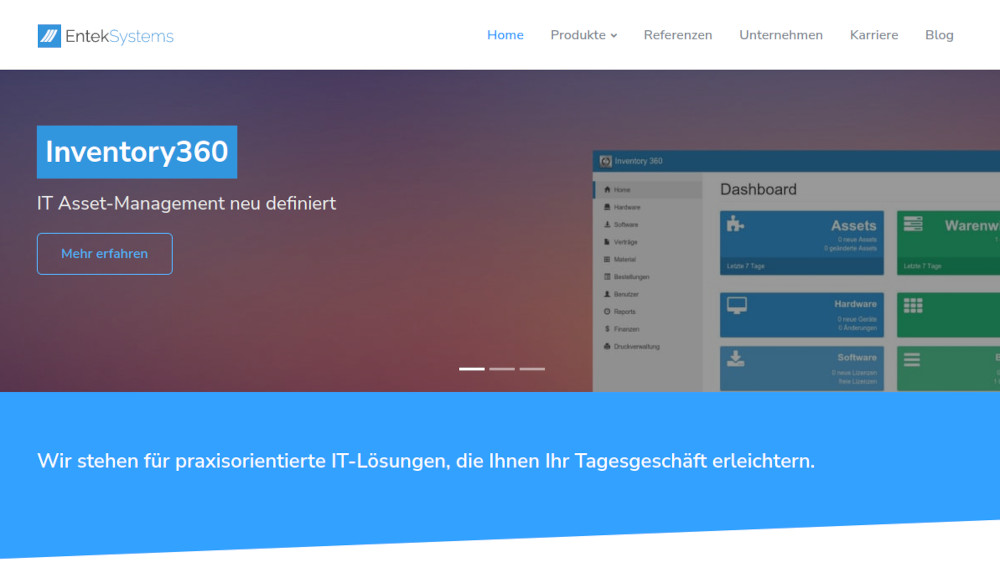This screenshot has width=1000, height=568.
Task: Expand the Produkte dropdown chevron
Action: (x=614, y=36)
